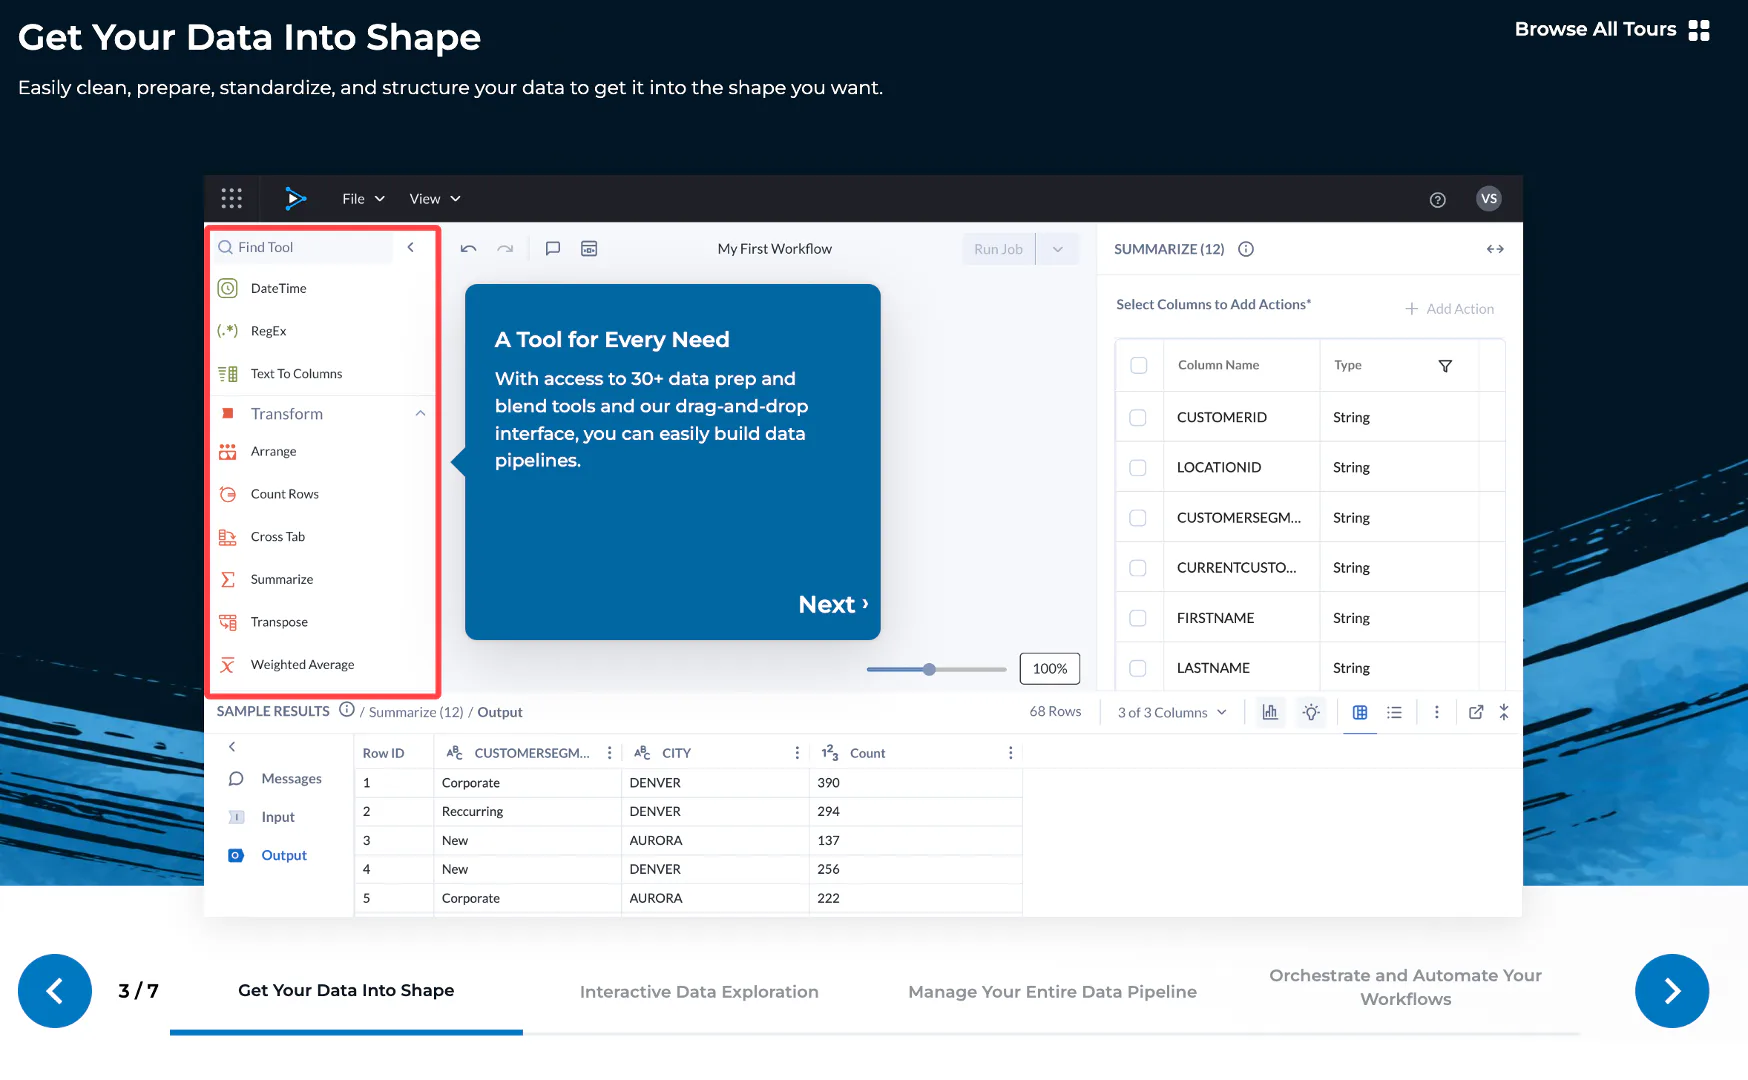Open Count column options menu

(x=1010, y=753)
